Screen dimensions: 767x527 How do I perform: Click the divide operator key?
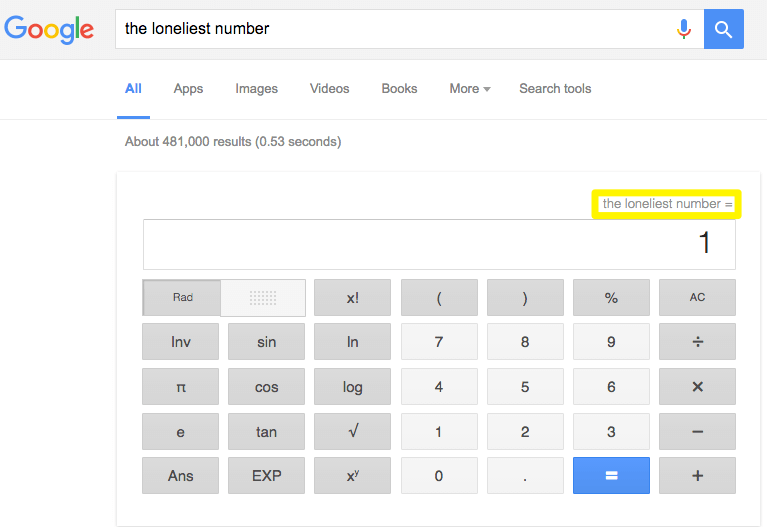pyautogui.click(x=697, y=342)
